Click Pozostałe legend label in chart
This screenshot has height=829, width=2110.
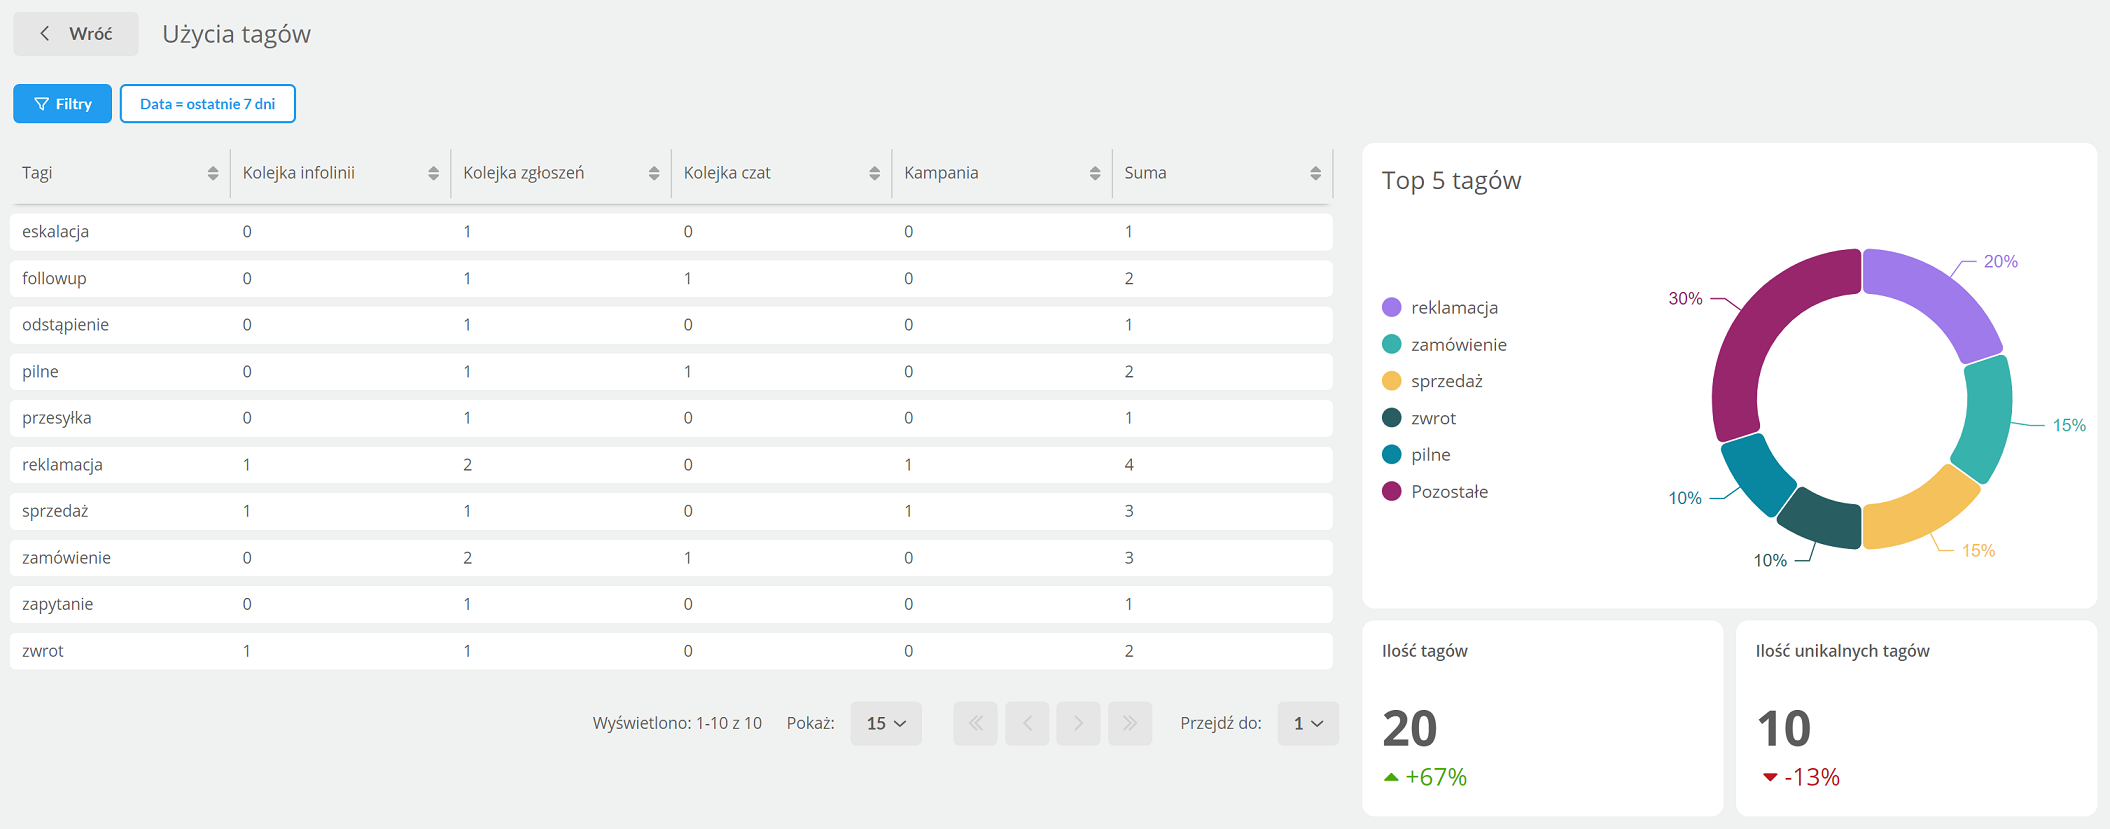click(x=1449, y=491)
